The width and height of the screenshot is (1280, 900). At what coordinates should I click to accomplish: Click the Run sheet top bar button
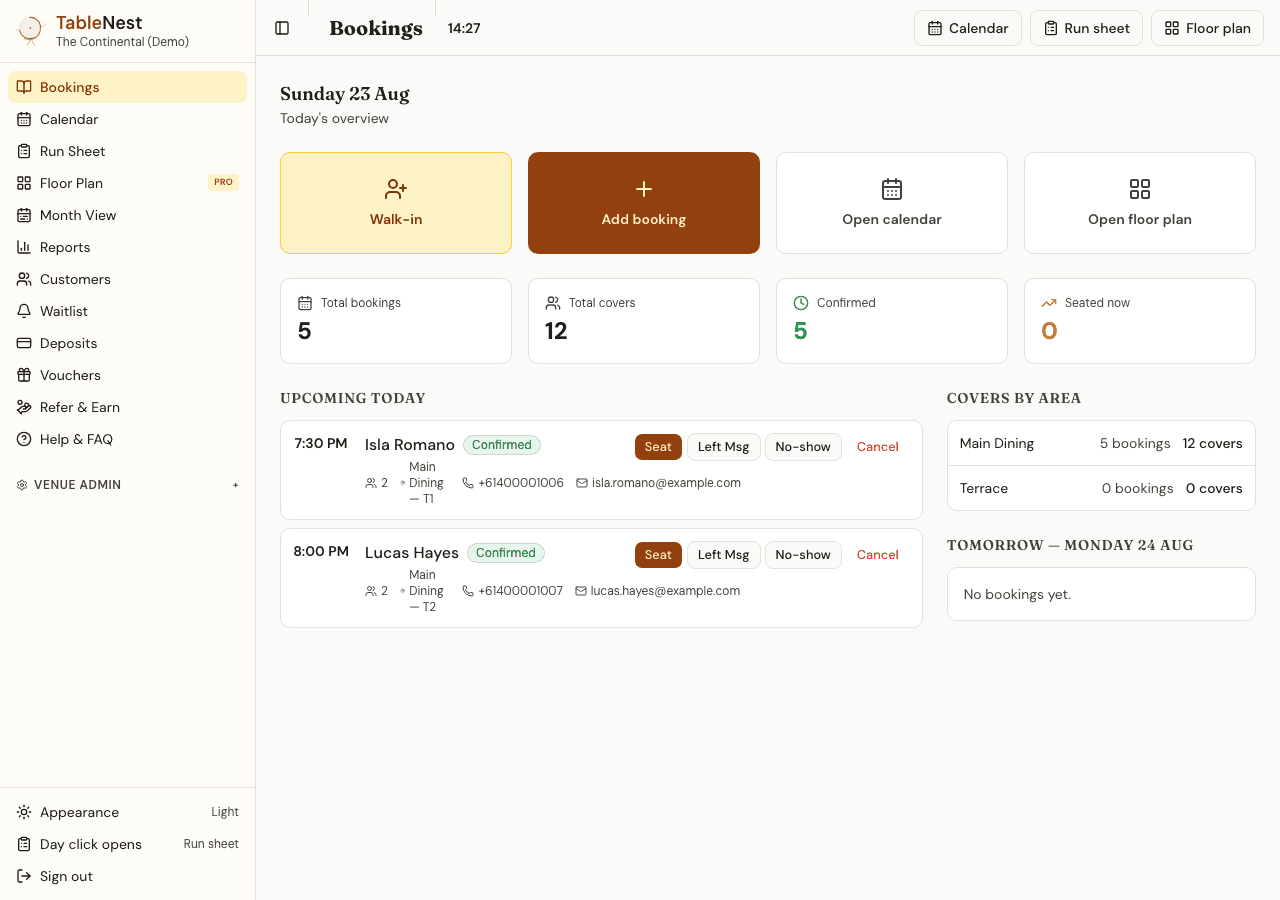1087,28
